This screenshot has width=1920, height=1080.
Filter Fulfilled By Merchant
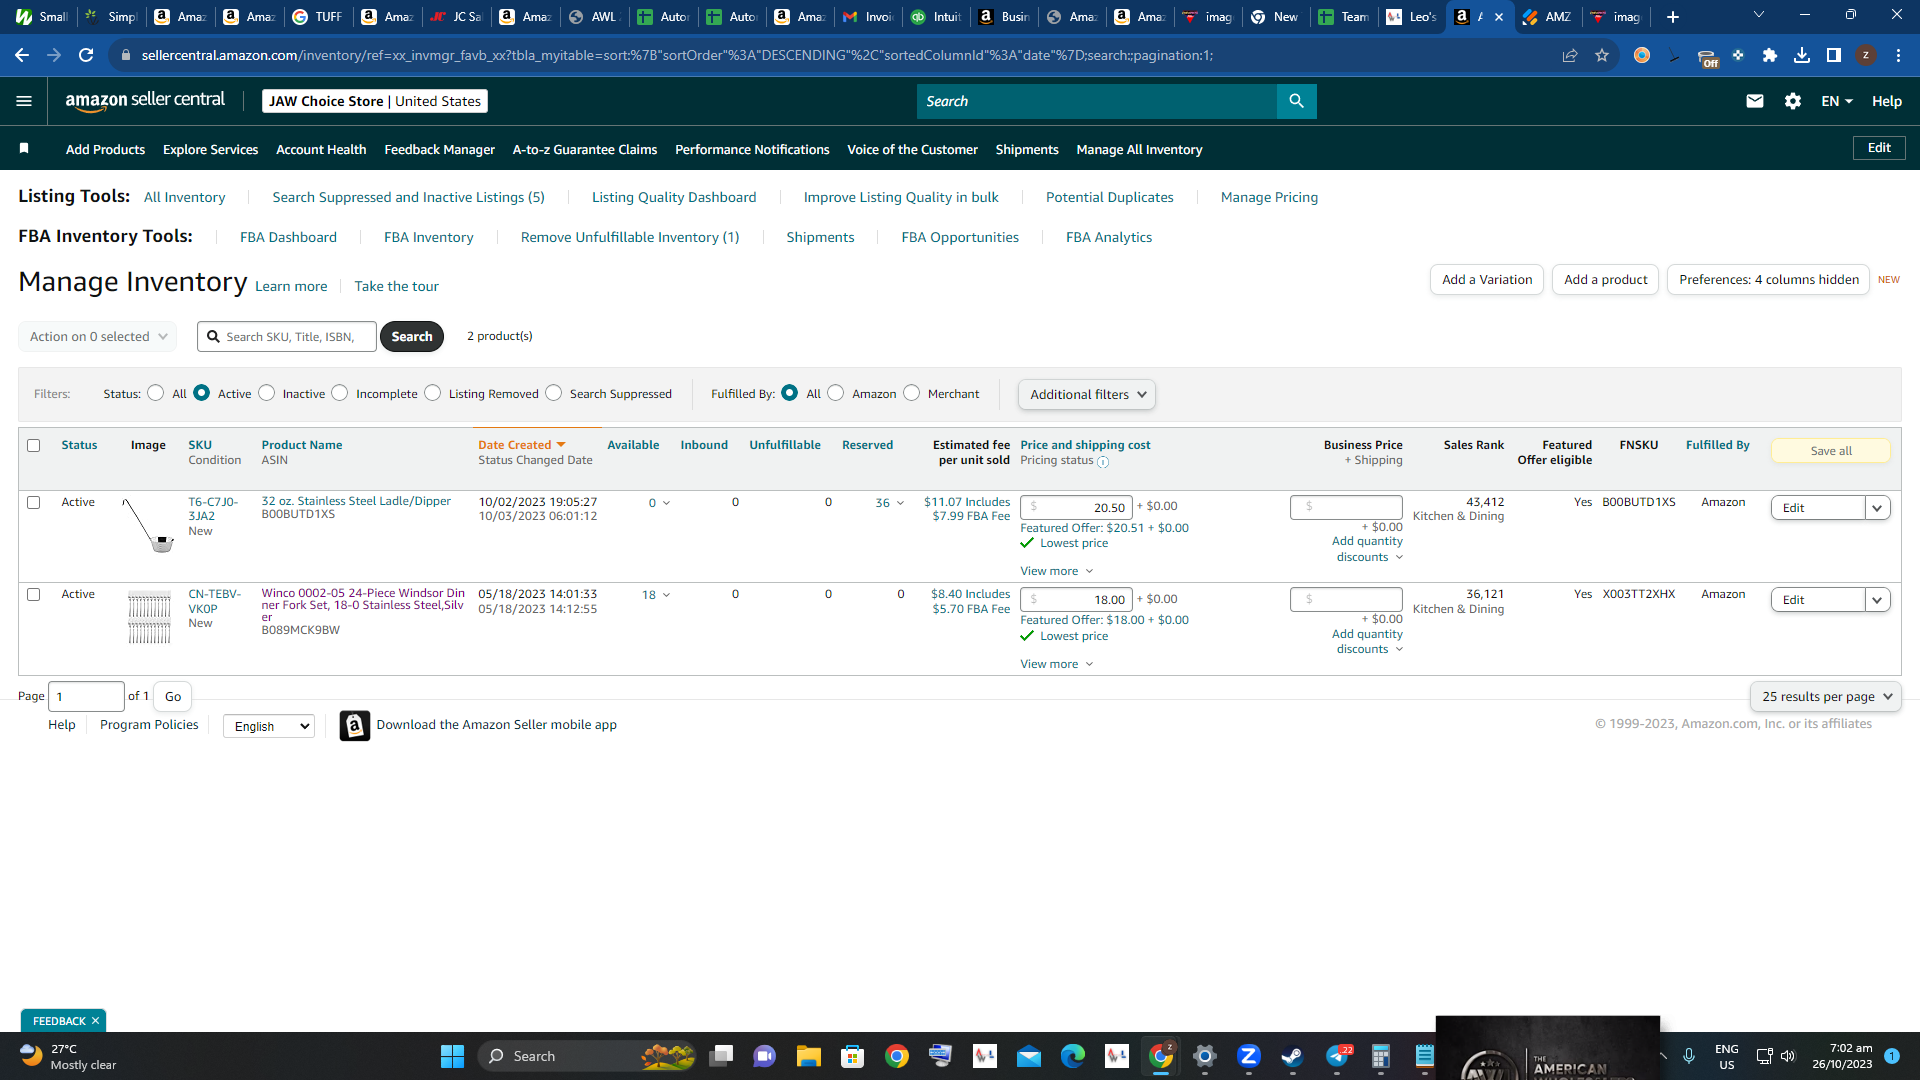[912, 393]
